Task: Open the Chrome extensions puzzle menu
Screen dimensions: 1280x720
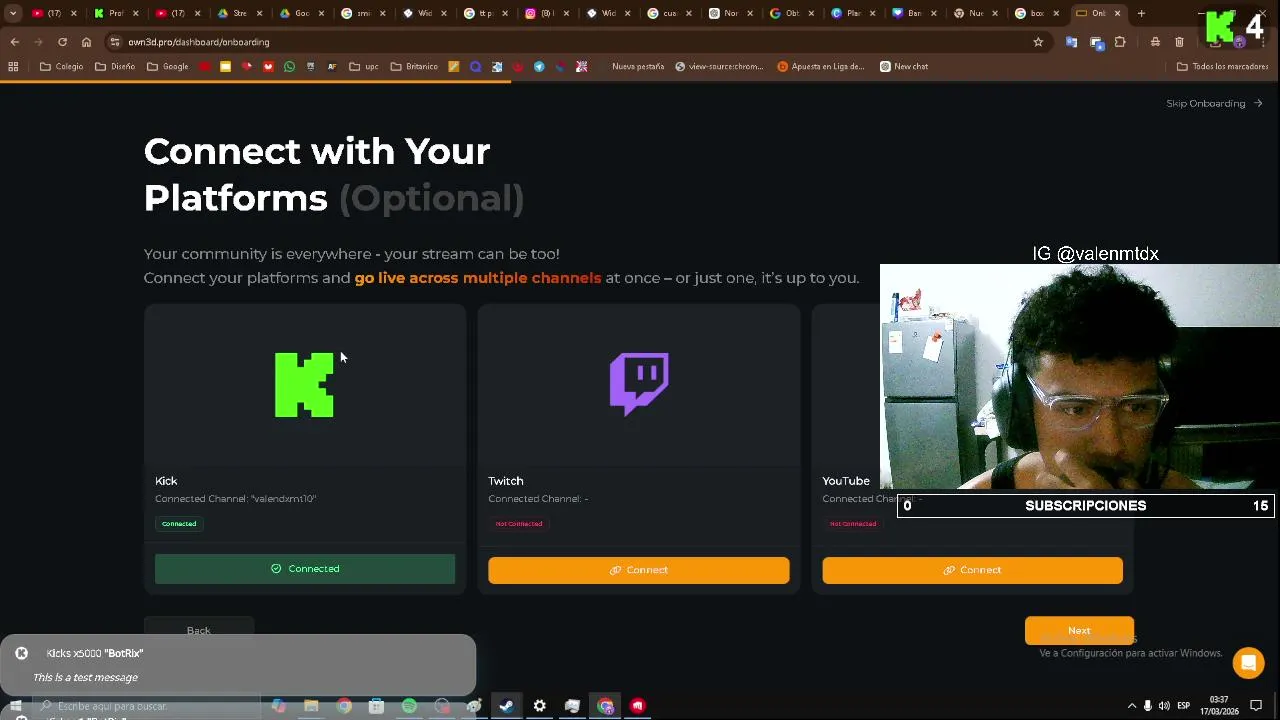Action: coord(1120,42)
